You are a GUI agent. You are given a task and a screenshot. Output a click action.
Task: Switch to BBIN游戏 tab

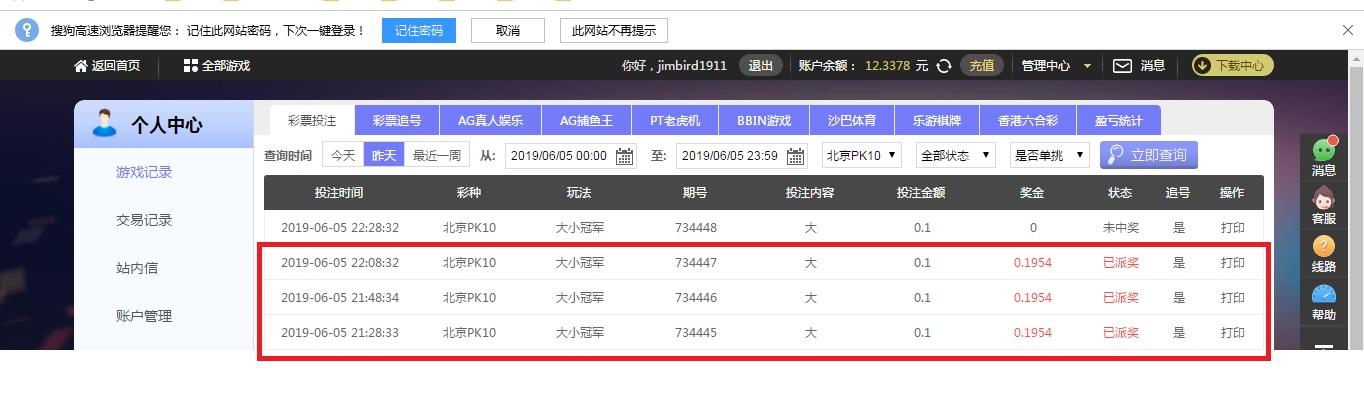764,120
